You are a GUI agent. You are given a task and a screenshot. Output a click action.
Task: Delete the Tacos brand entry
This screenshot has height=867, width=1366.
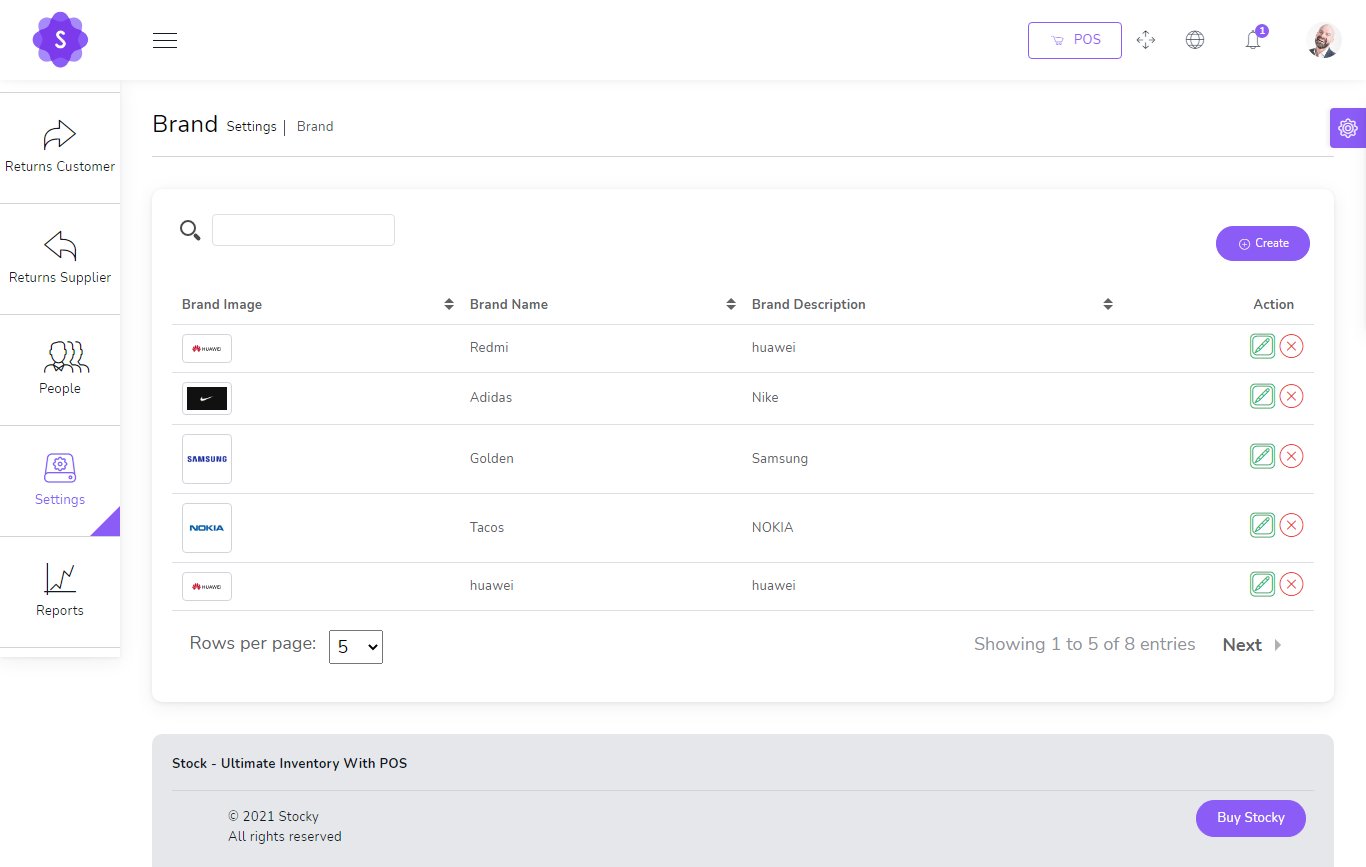tap(1291, 526)
